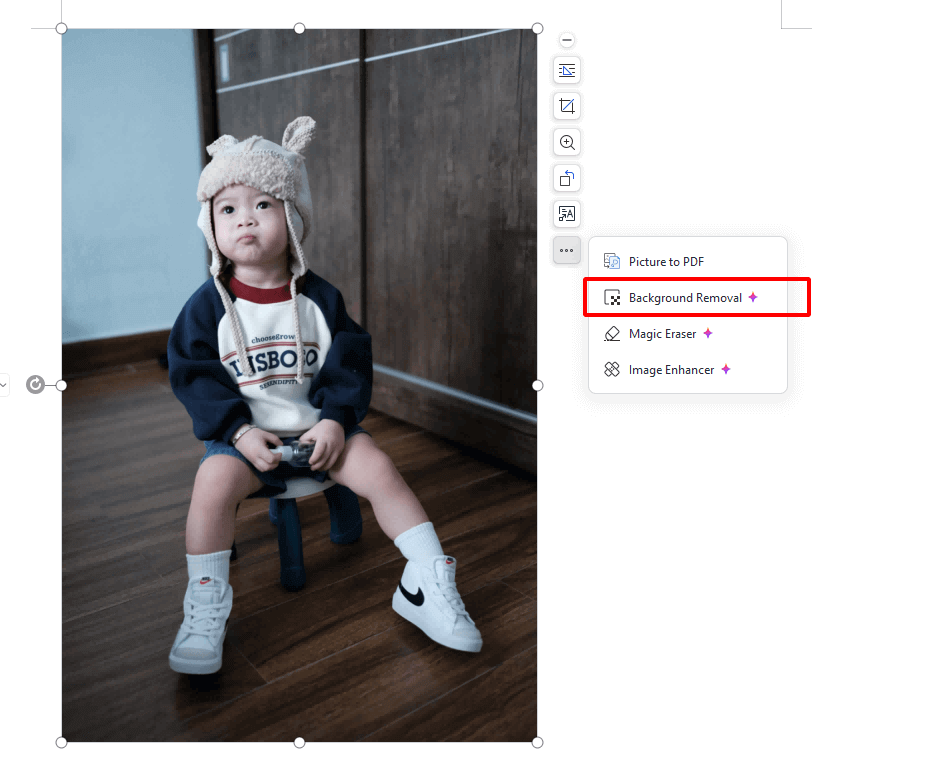
Task: Open the zoom-in picture preview icon
Action: (x=566, y=143)
